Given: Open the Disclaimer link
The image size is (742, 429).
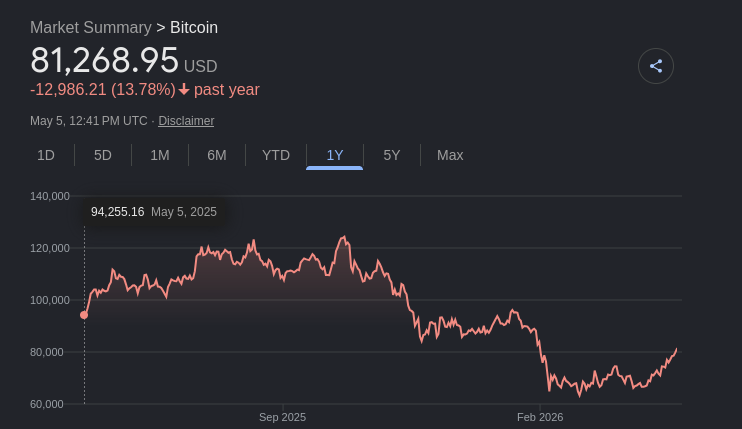Looking at the screenshot, I should pos(186,121).
